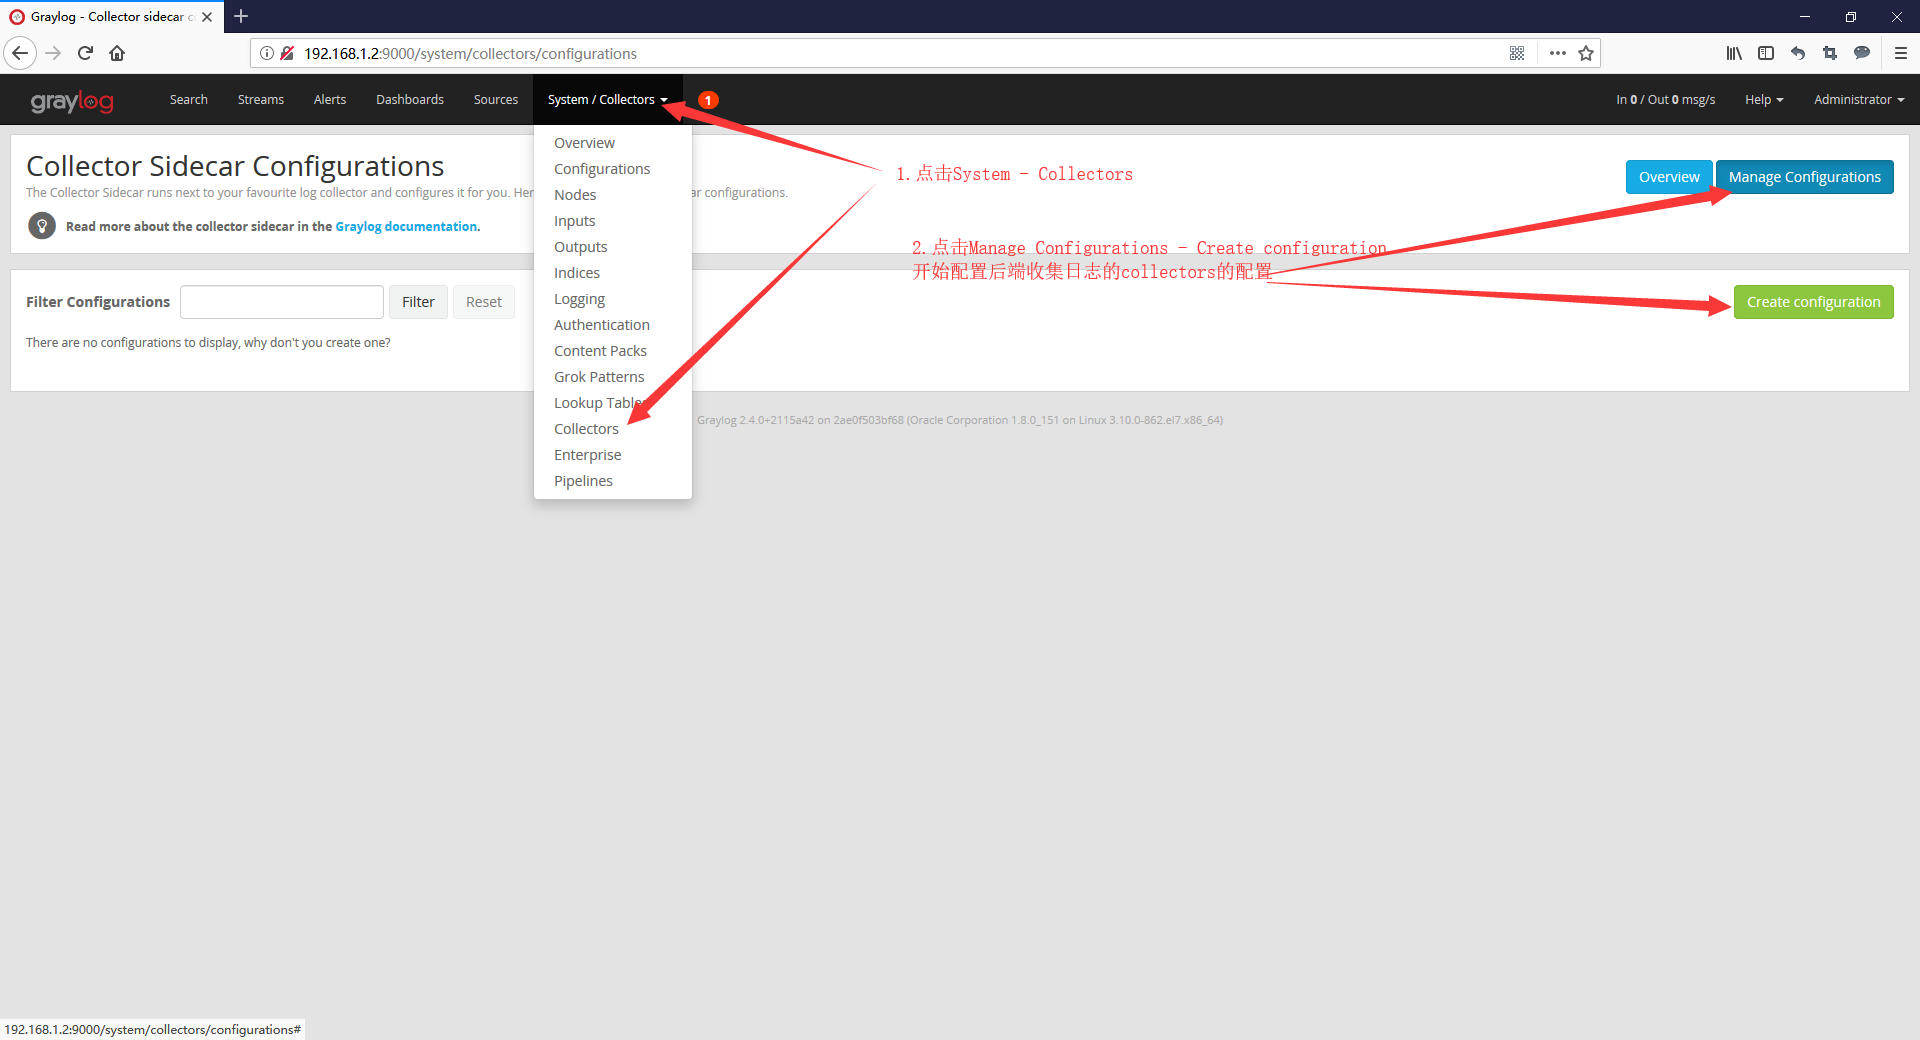Click the chat bubble toolbar icon
The image size is (1920, 1040).
click(1862, 53)
